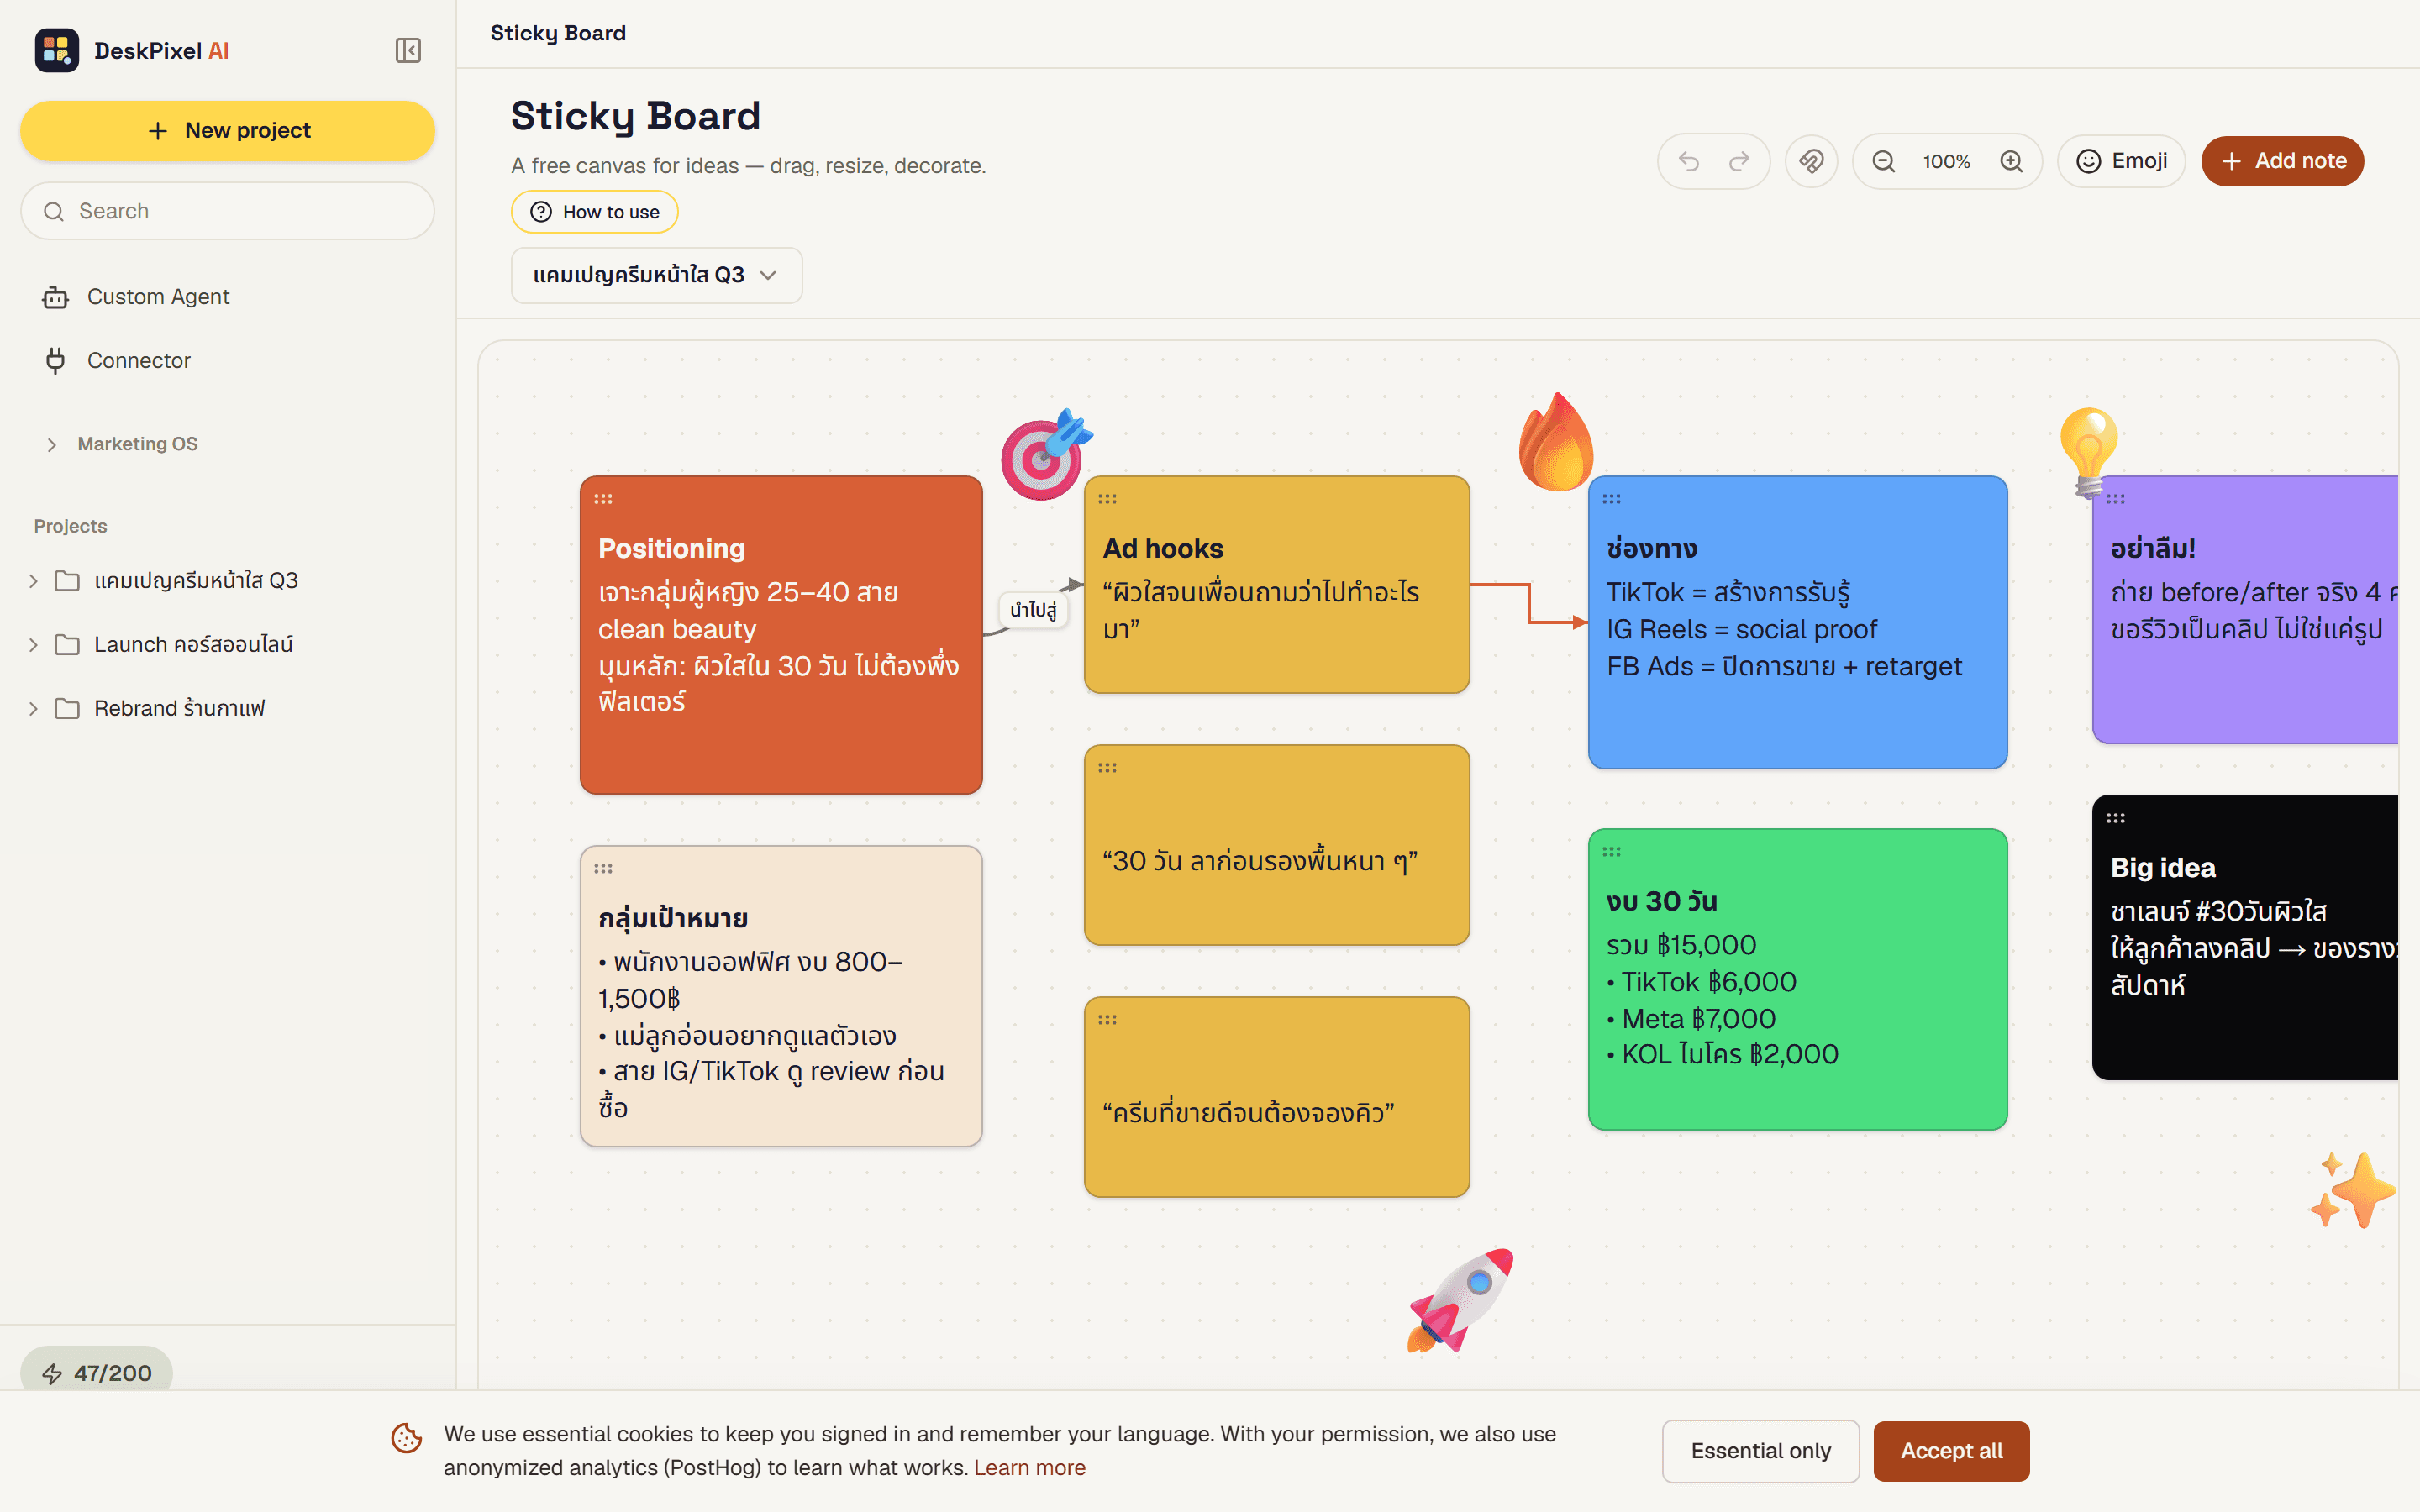Toggle the connector link tool
Image resolution: width=2420 pixels, height=1512 pixels.
pos(1811,161)
